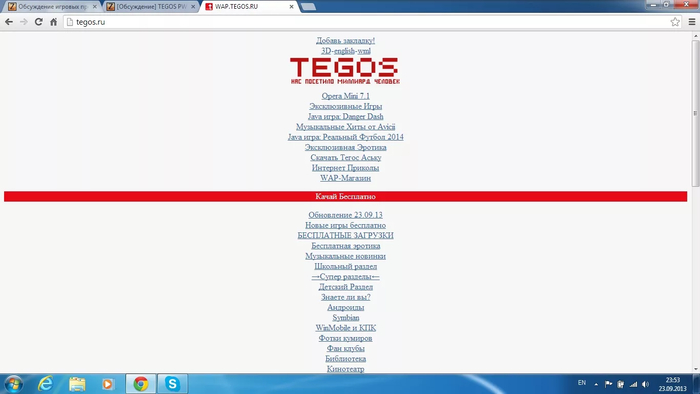This screenshot has height=394, width=700.
Task: Go back with the browser back arrow
Action: click(9, 22)
